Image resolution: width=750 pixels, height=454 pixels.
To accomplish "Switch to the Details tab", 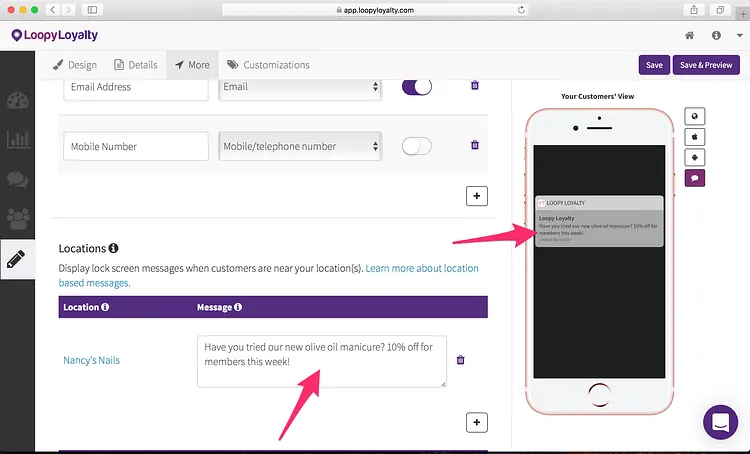I will coord(136,65).
